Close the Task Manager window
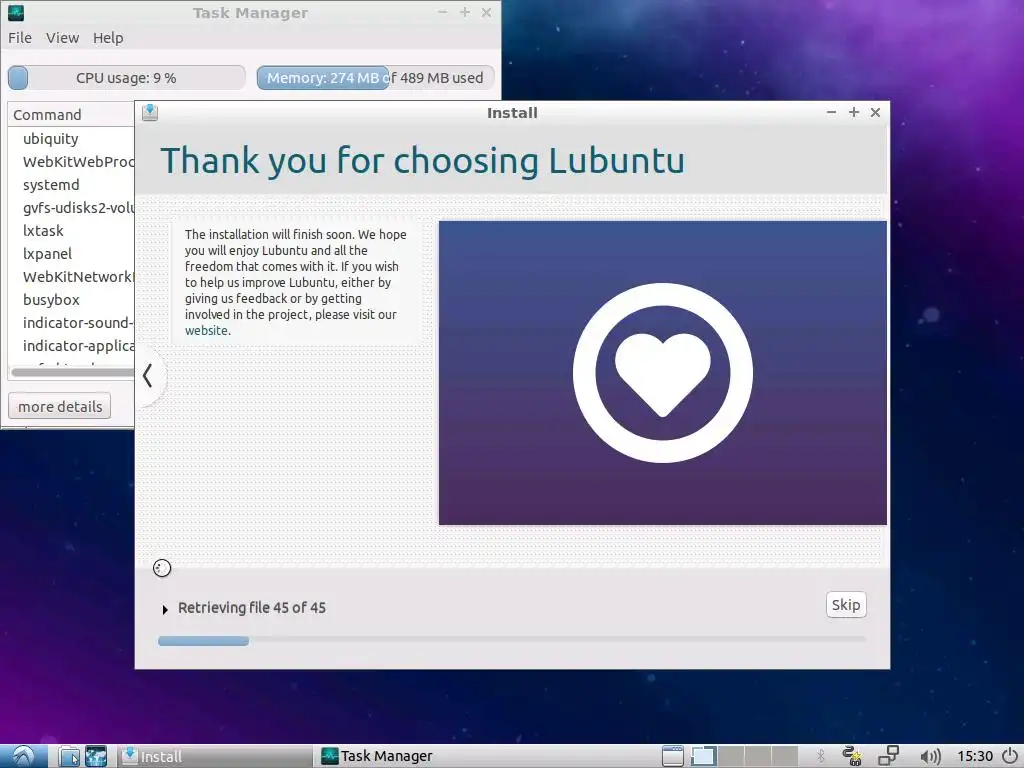1024x768 pixels. (487, 12)
